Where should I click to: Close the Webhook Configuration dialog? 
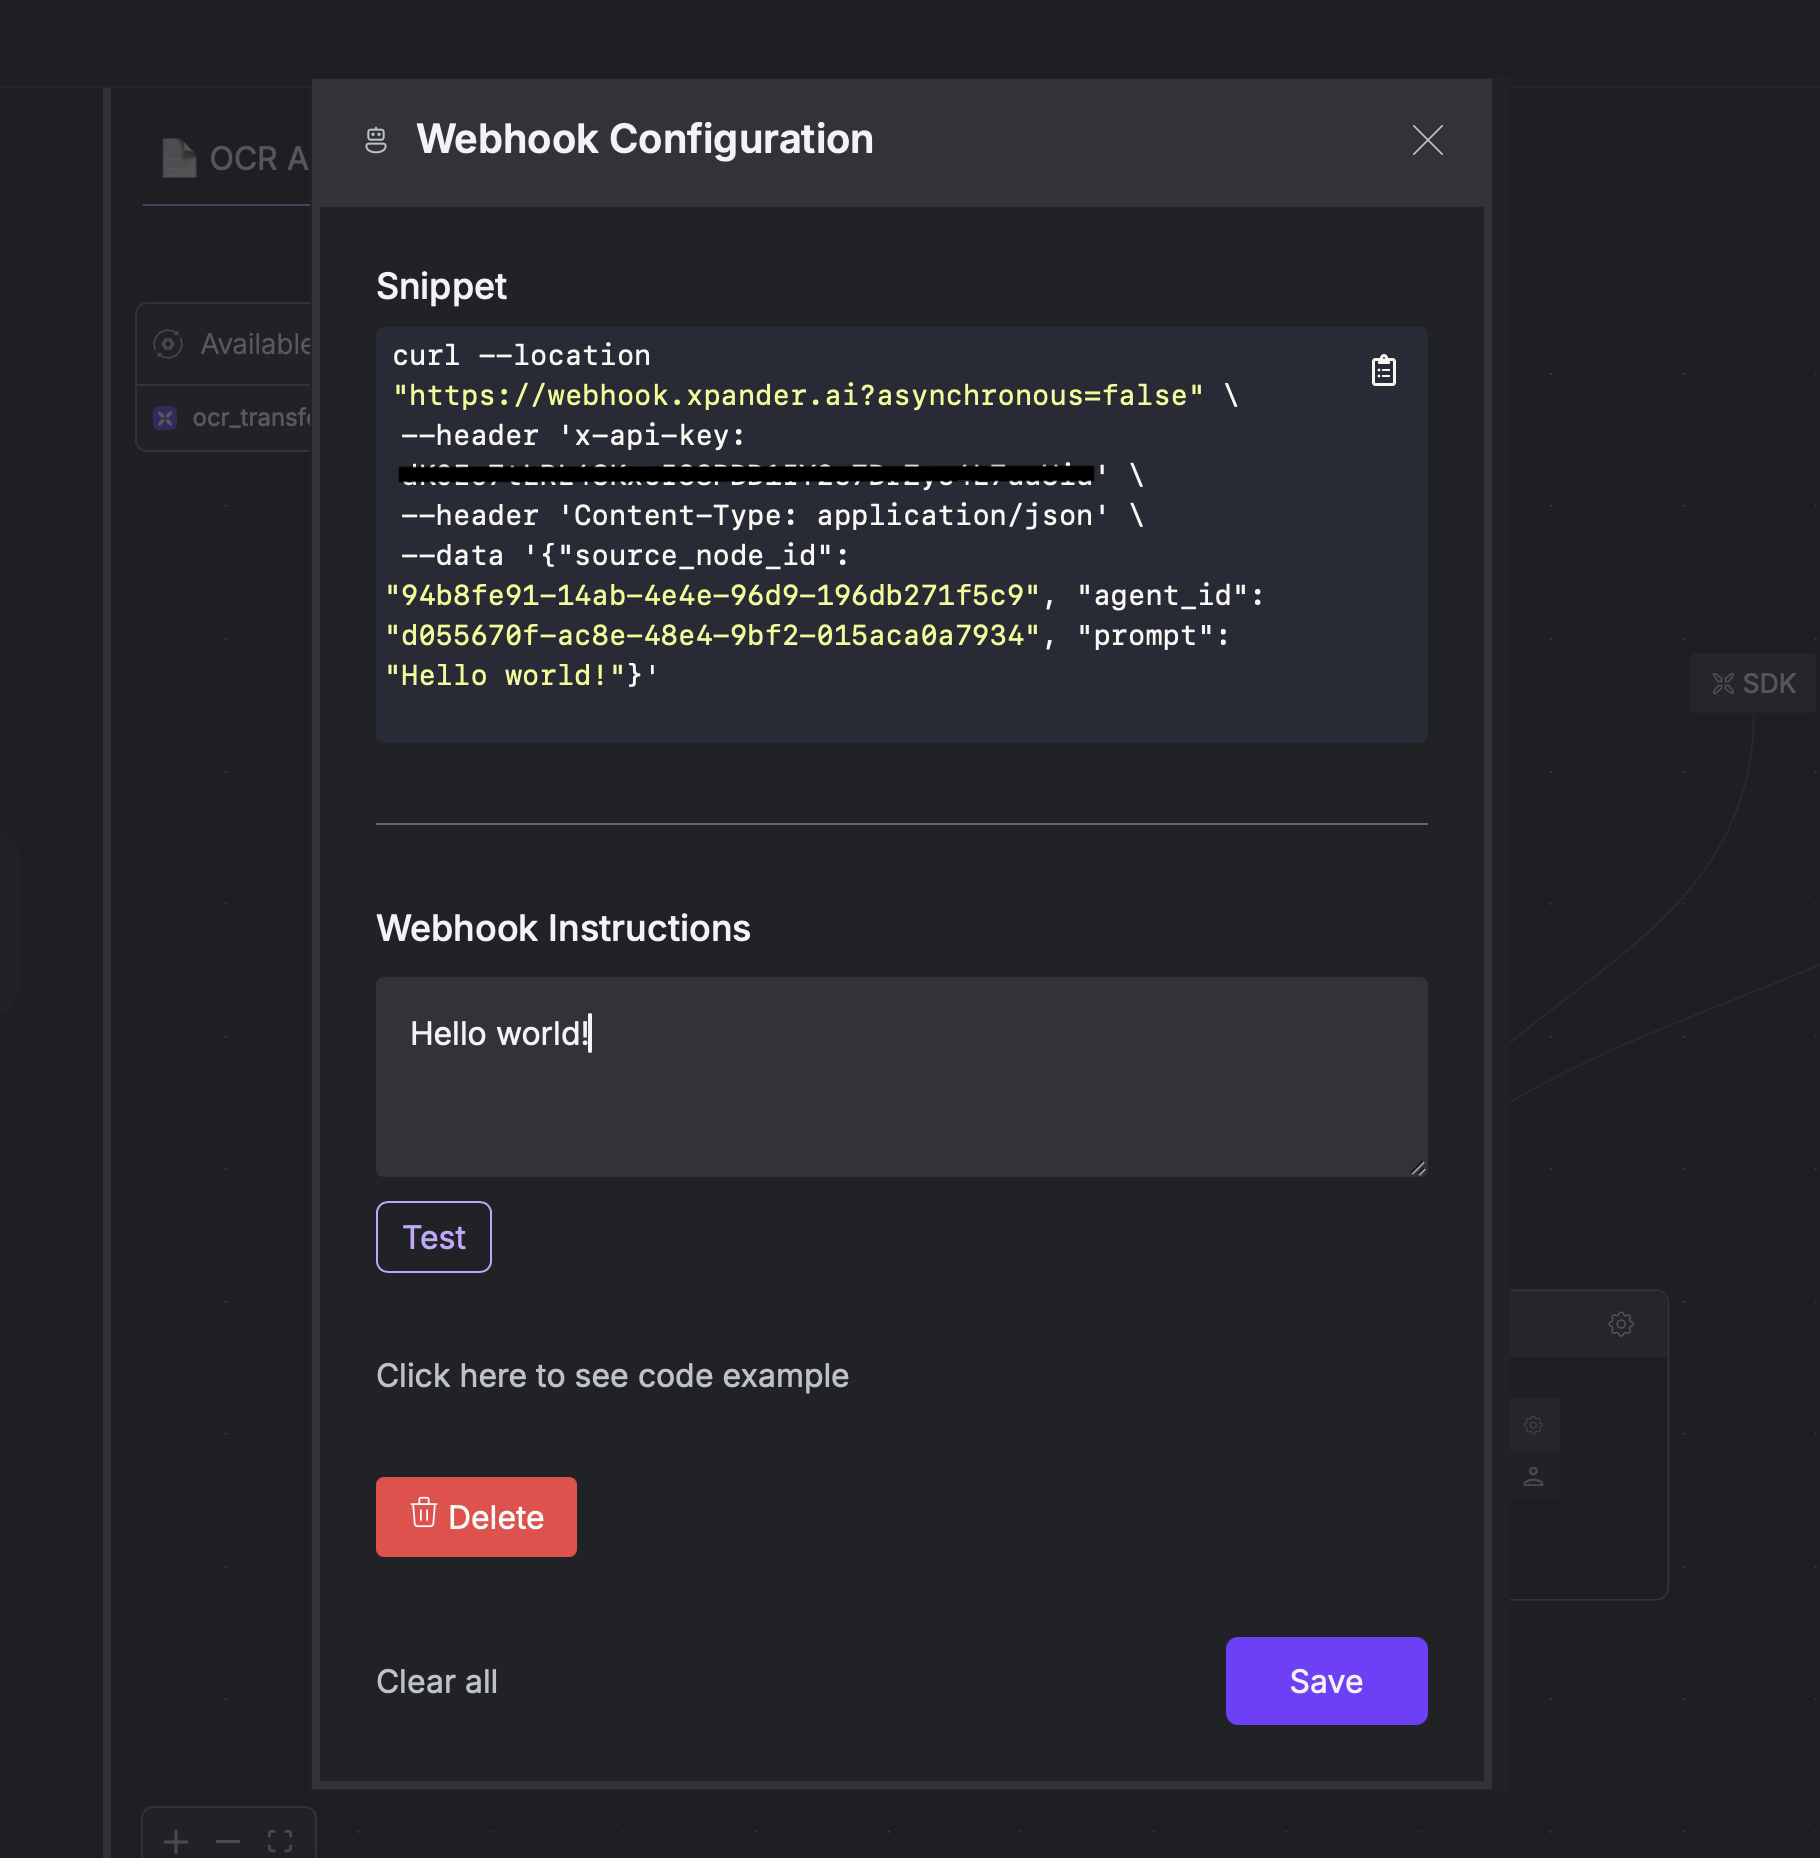point(1427,141)
